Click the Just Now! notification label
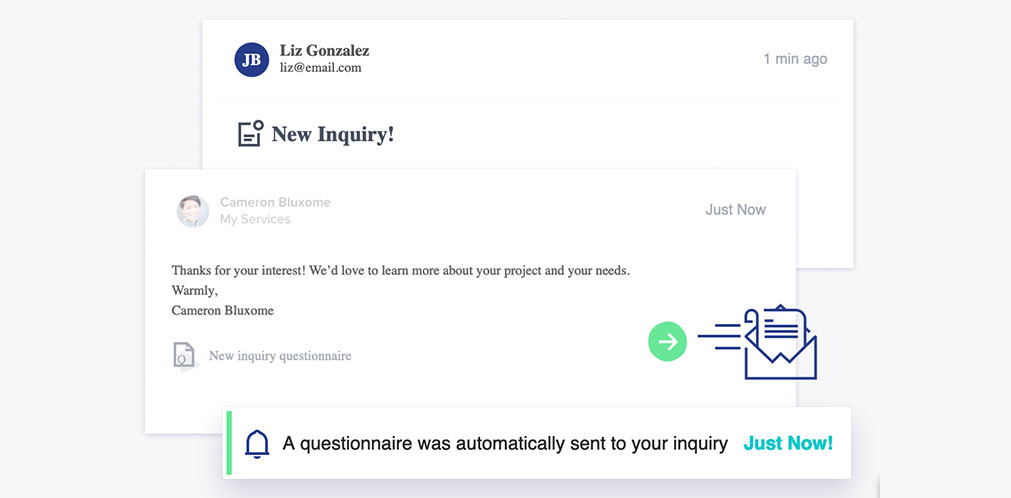The width and height of the screenshot is (1011, 498). pos(788,443)
